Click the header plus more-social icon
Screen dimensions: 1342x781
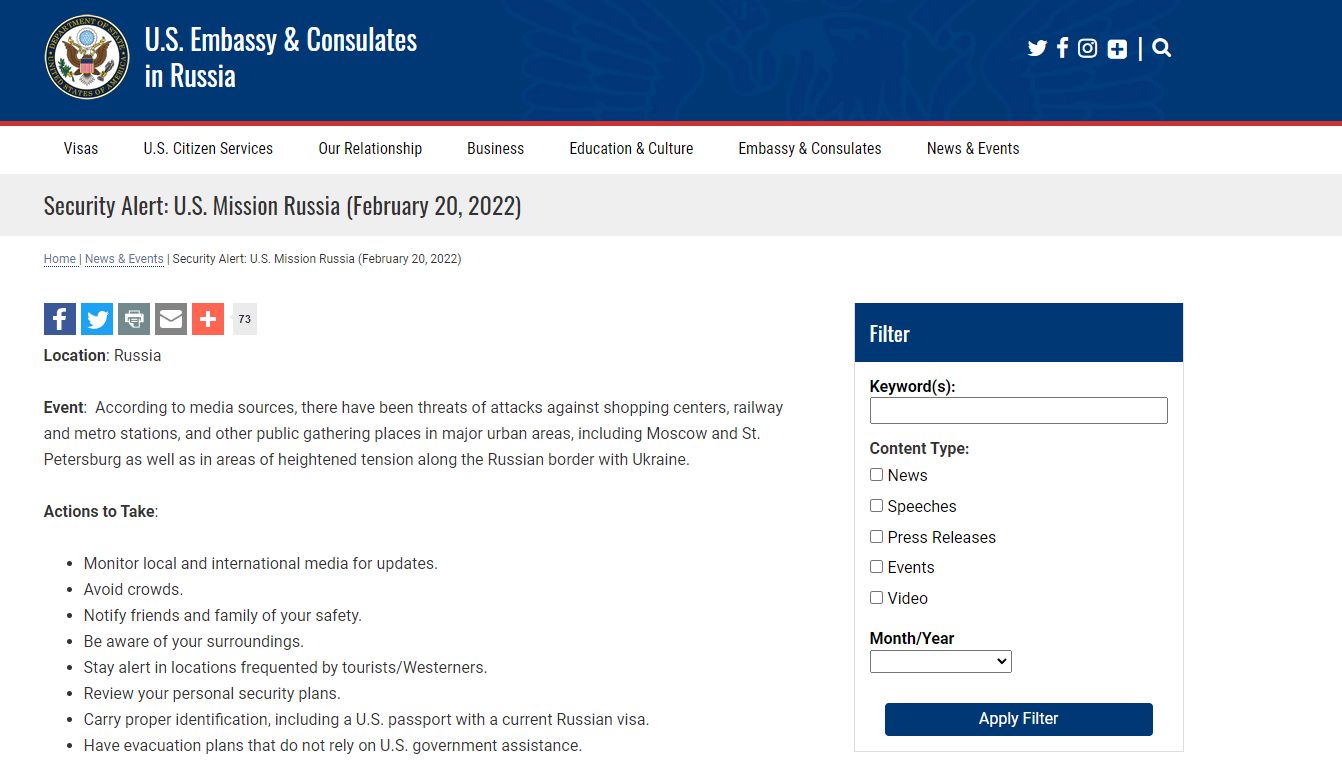coord(1117,49)
